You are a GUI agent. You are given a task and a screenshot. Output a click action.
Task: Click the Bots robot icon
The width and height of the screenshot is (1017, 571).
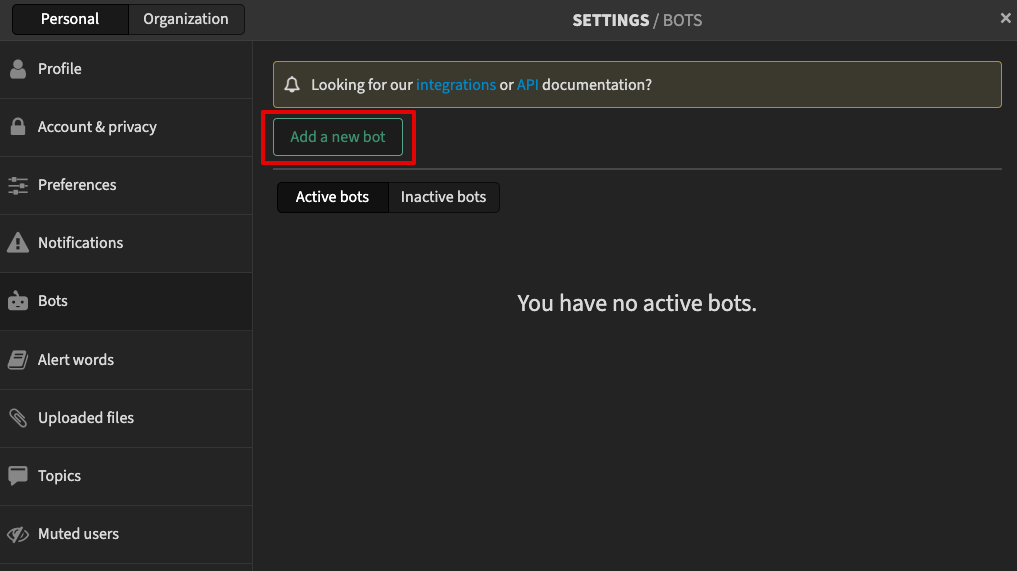[18, 301]
